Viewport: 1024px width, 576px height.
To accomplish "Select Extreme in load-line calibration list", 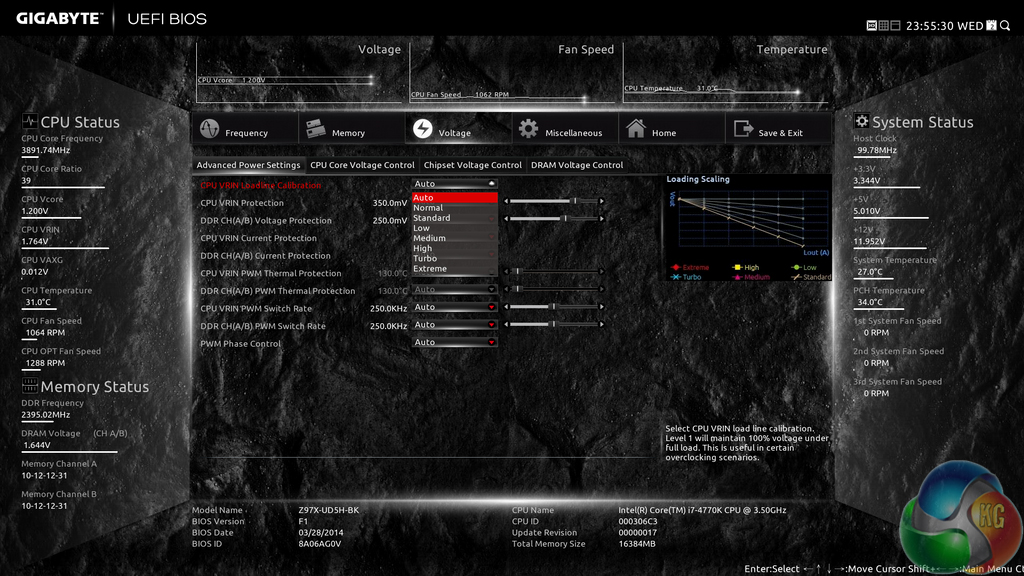I will coord(431,269).
